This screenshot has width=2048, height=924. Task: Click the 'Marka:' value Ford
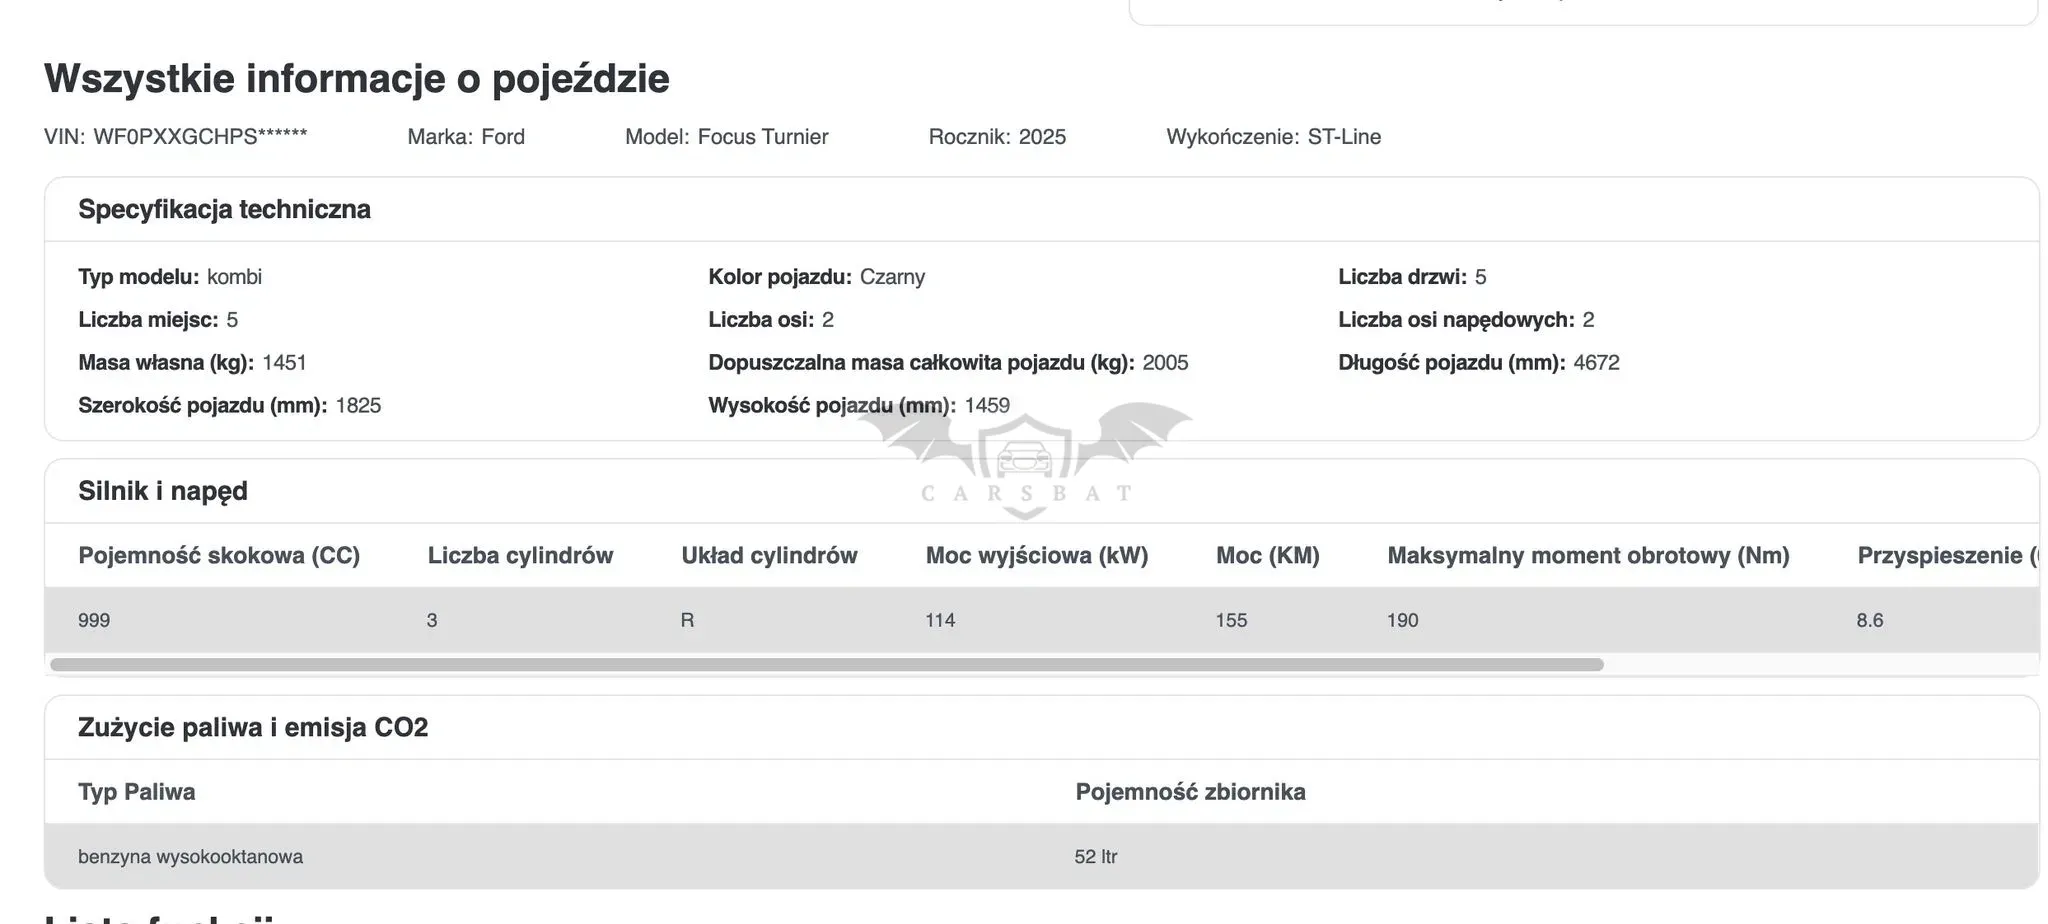[503, 137]
